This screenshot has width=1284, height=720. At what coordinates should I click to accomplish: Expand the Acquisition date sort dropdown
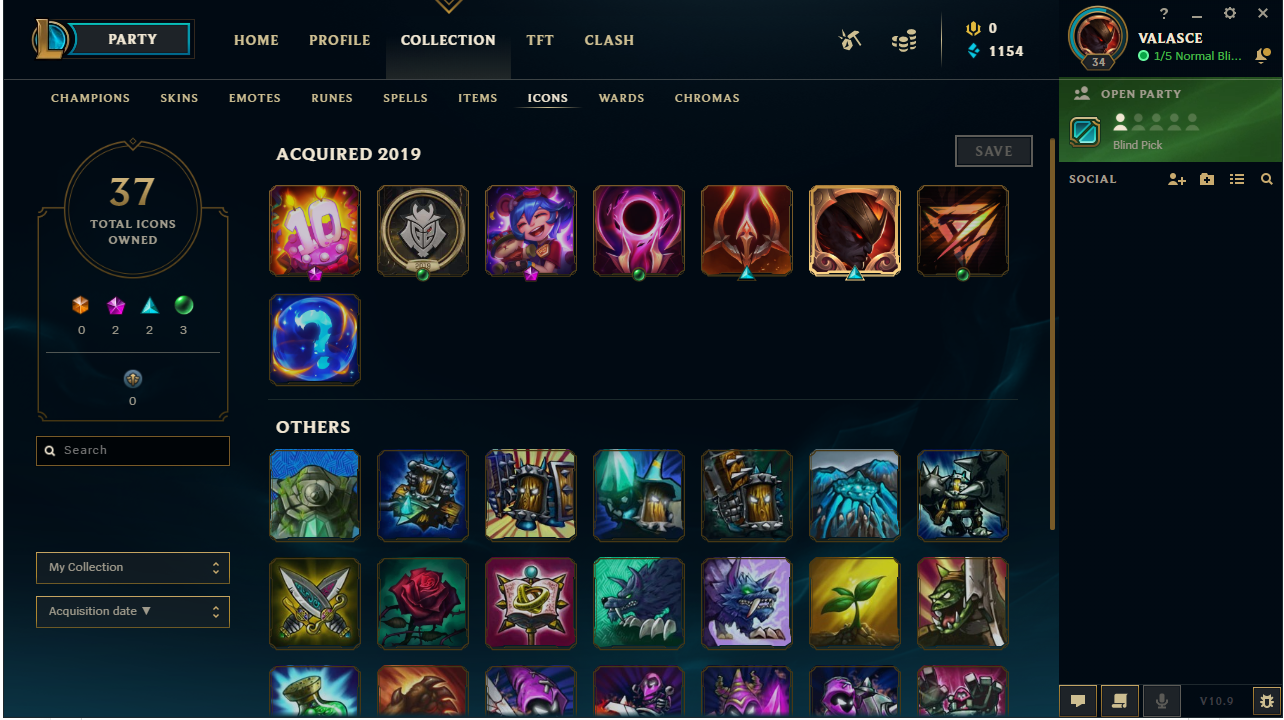[133, 612]
